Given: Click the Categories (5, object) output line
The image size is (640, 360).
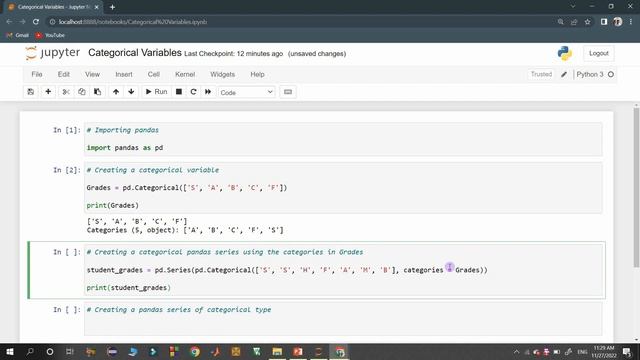Looking at the screenshot, I should tap(185, 230).
